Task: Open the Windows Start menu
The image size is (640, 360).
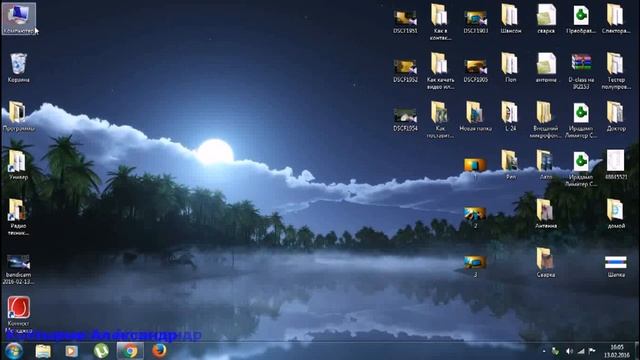Action: pyautogui.click(x=13, y=351)
